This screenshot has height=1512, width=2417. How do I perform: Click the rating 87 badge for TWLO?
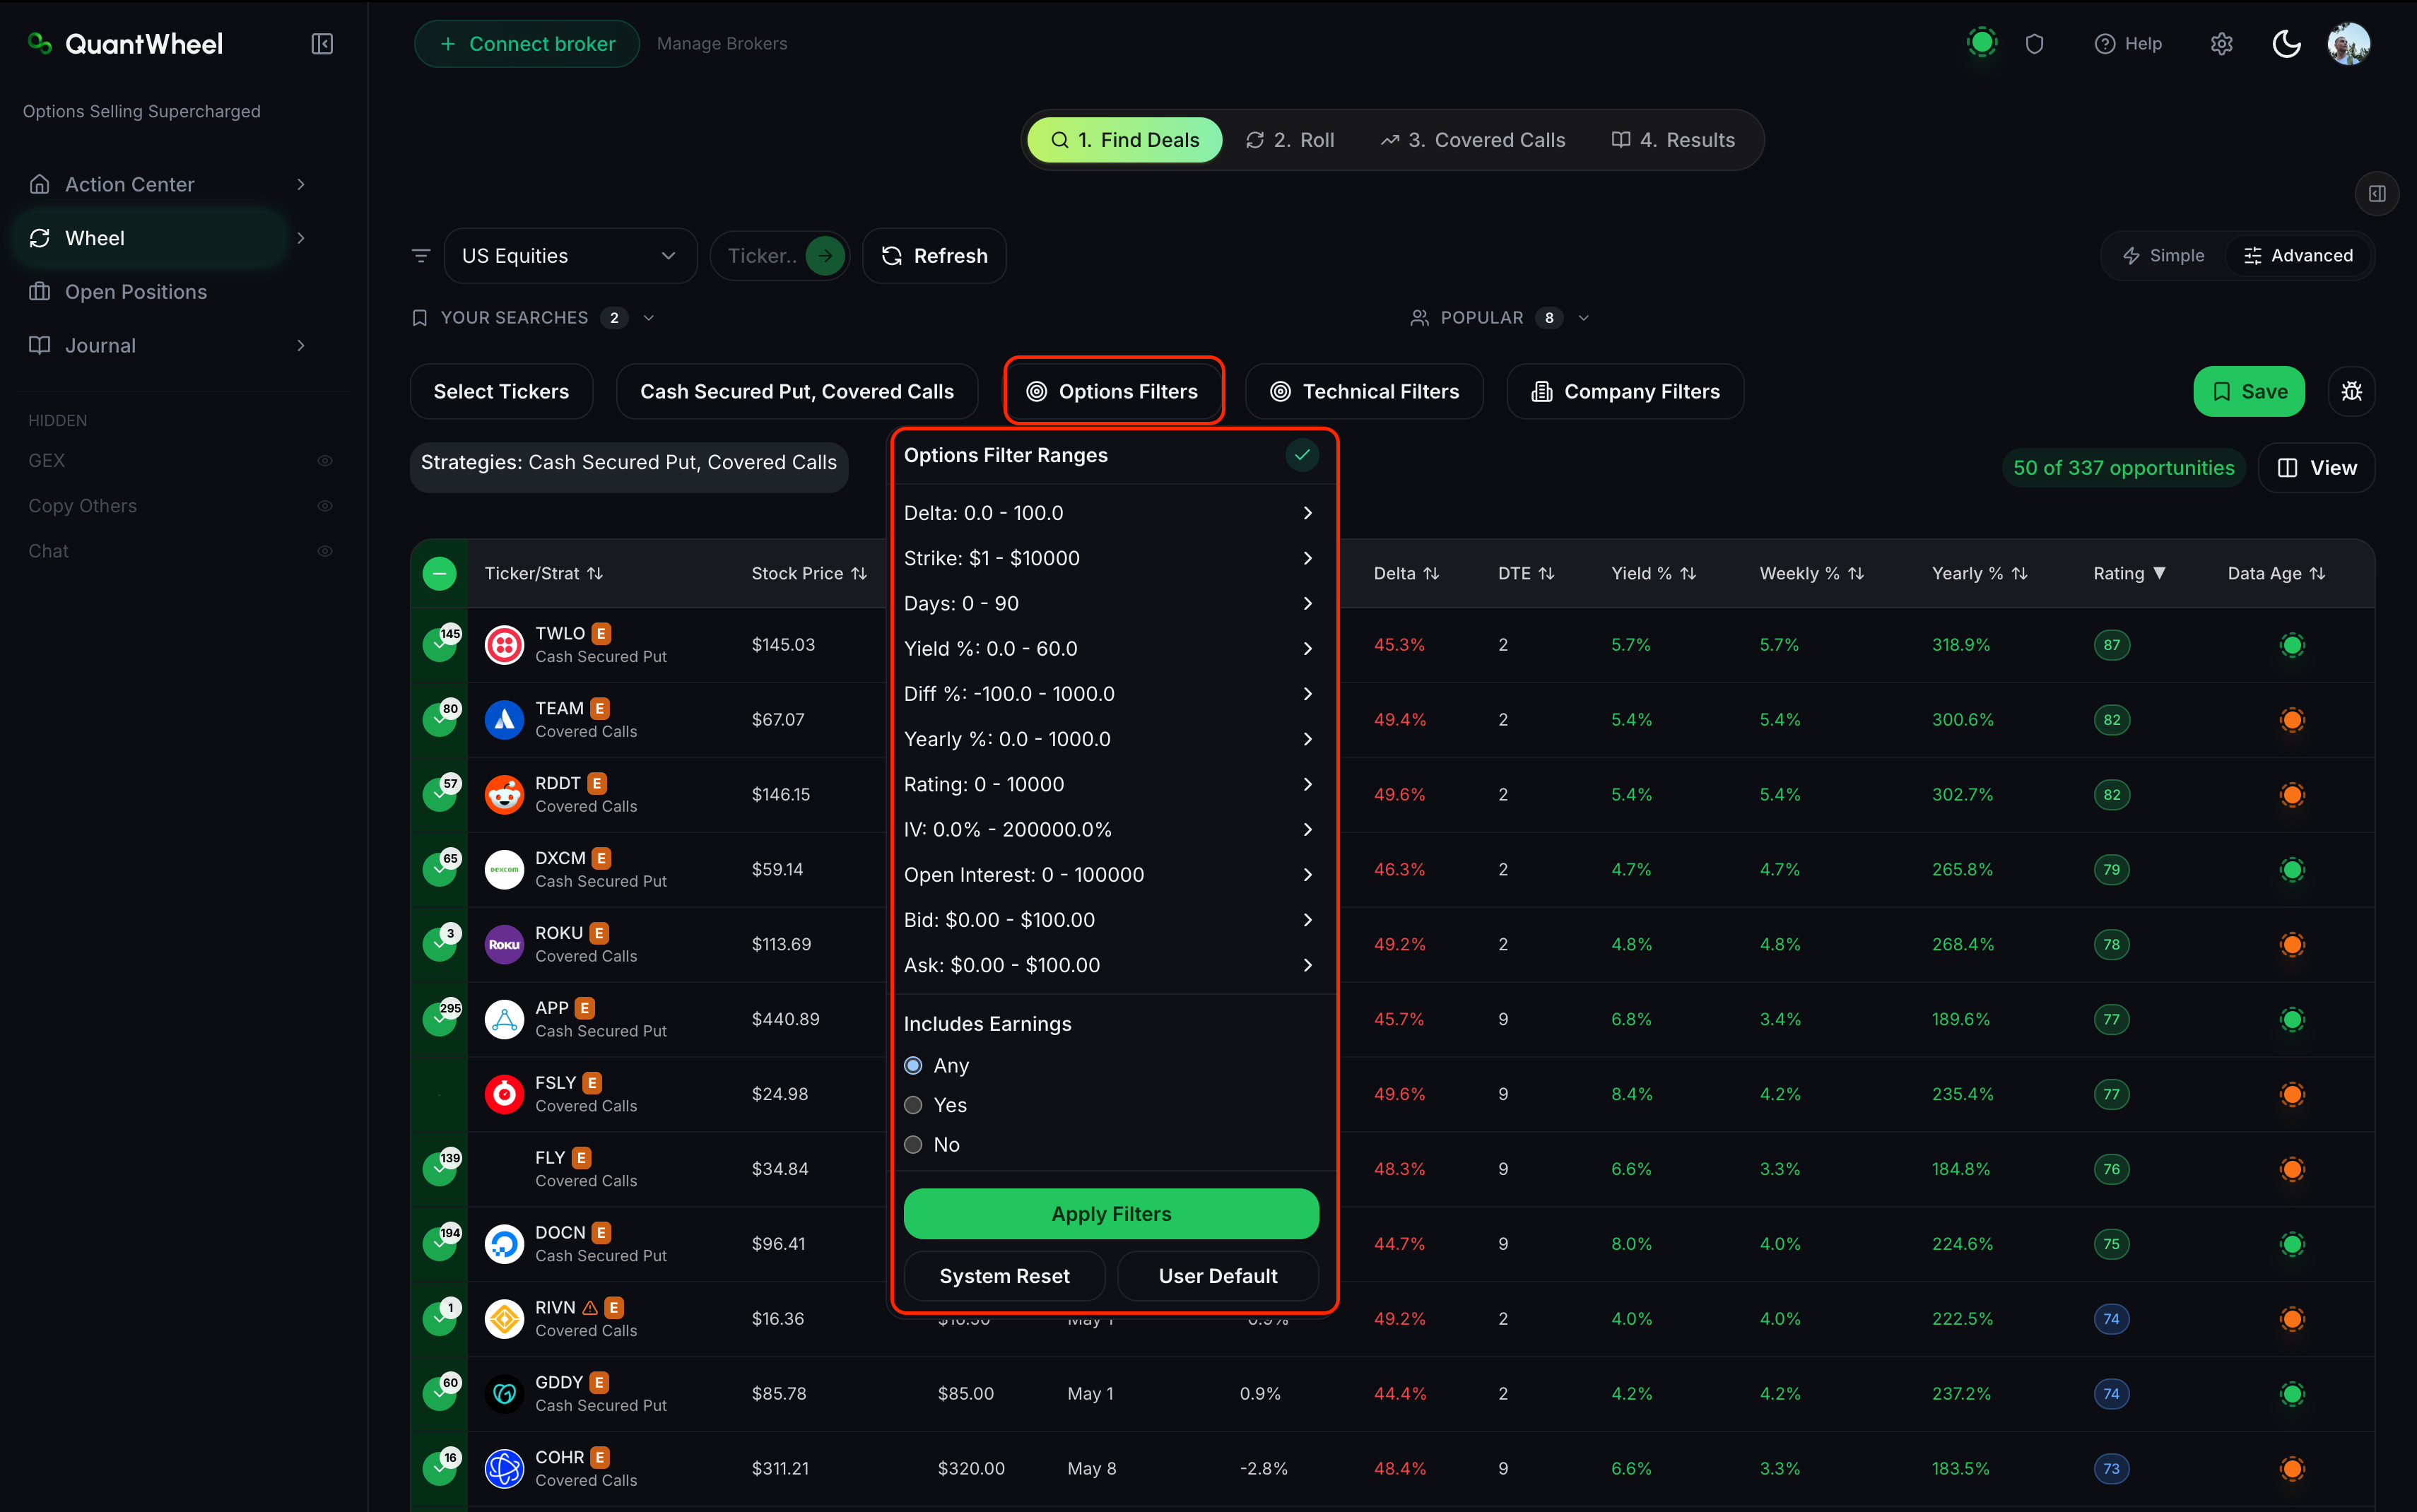tap(2111, 645)
